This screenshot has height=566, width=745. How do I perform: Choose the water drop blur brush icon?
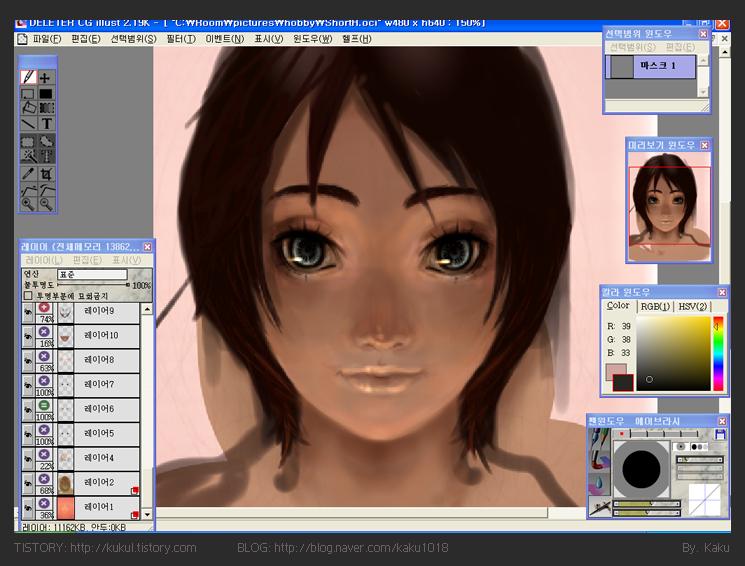click(600, 485)
